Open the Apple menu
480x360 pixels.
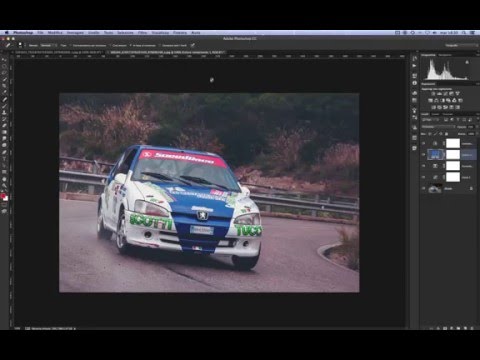[x=6, y=33]
